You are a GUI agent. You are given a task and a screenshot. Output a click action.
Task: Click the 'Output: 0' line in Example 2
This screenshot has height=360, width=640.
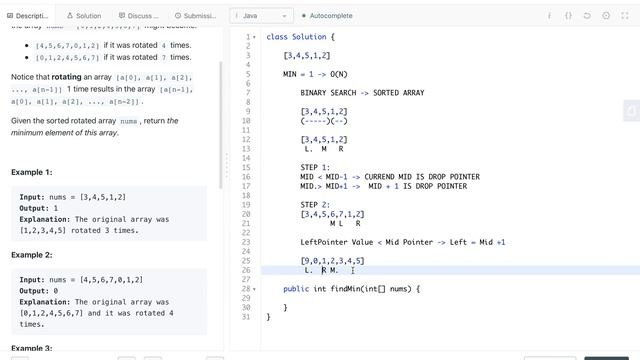(39, 291)
